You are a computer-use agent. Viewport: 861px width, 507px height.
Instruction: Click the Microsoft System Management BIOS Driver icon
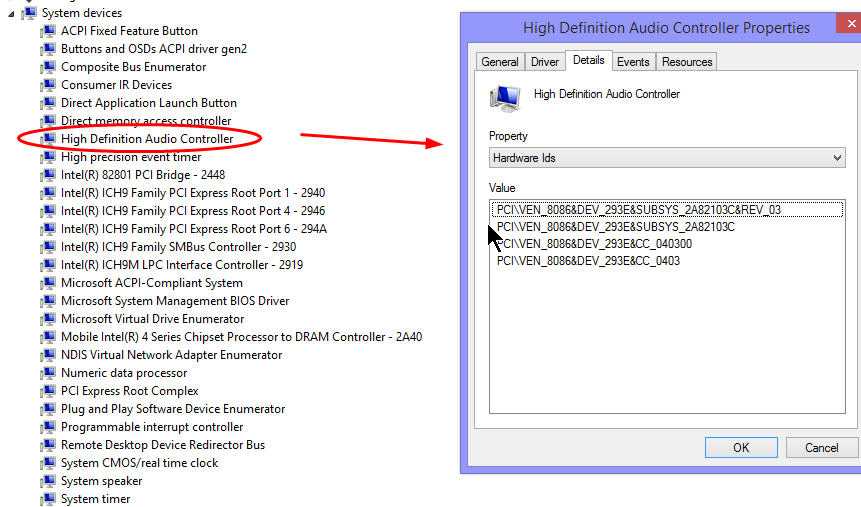coord(48,301)
